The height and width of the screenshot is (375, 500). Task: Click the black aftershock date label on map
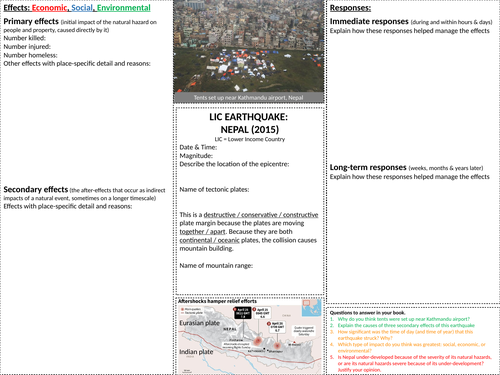tap(243, 313)
